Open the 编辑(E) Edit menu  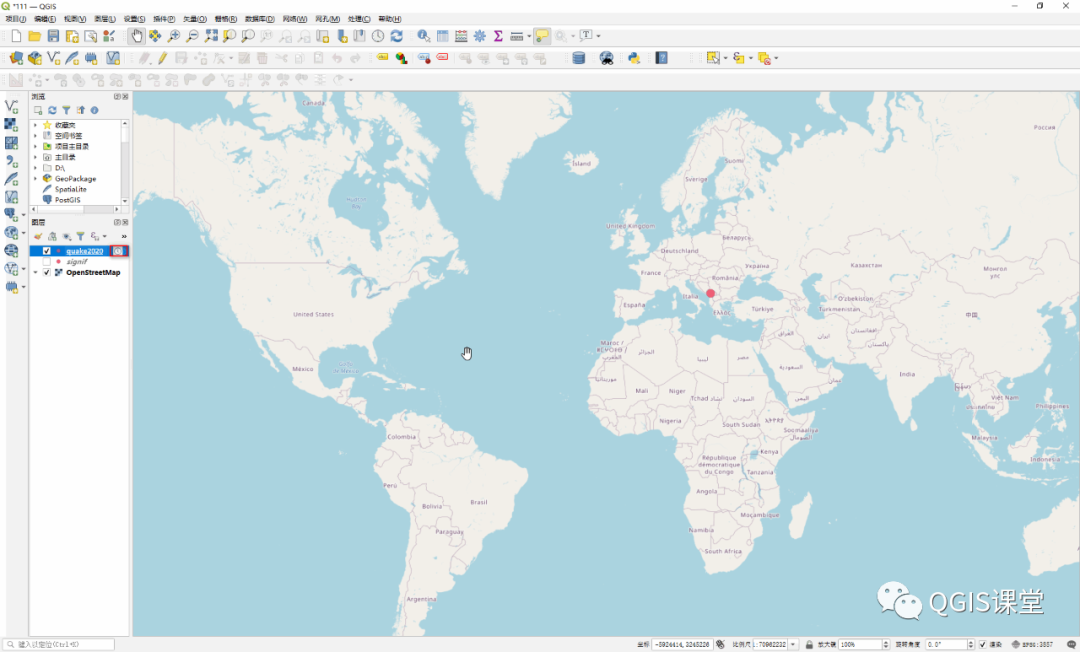pyautogui.click(x=45, y=19)
